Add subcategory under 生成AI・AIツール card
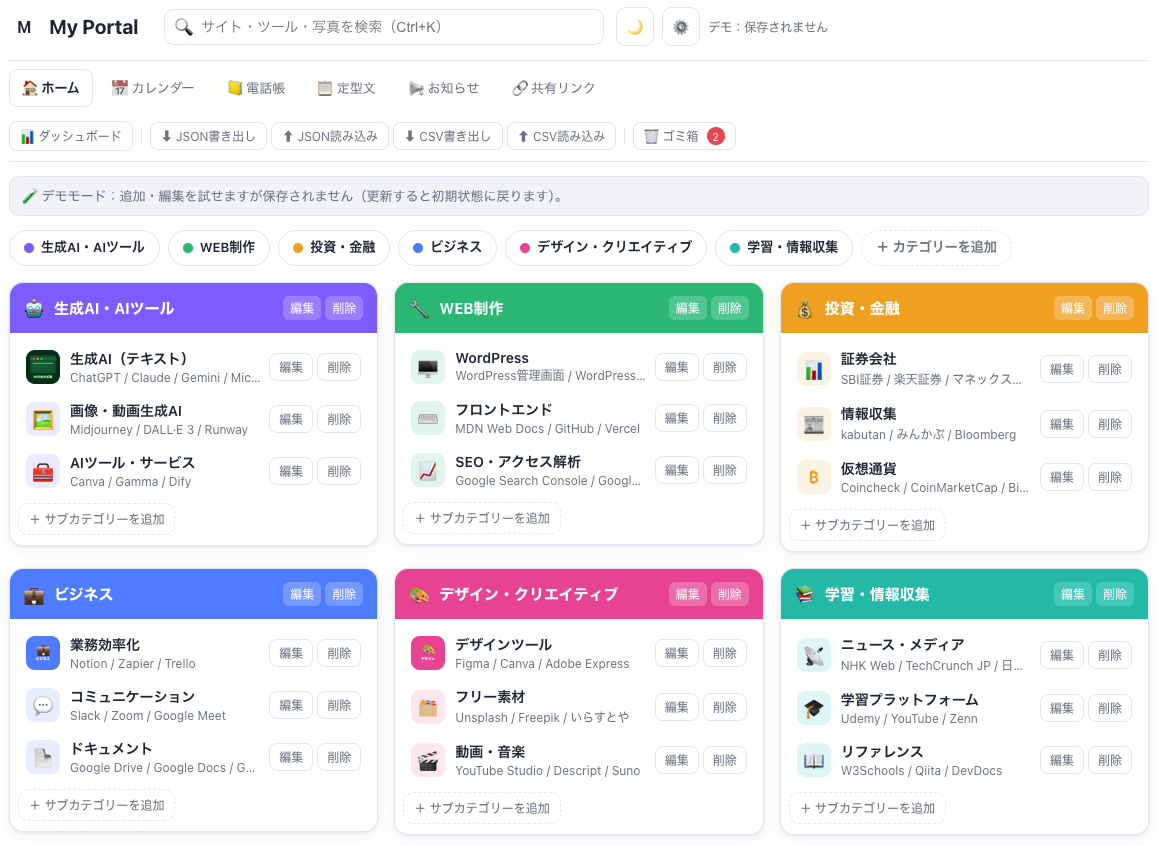 point(97,519)
